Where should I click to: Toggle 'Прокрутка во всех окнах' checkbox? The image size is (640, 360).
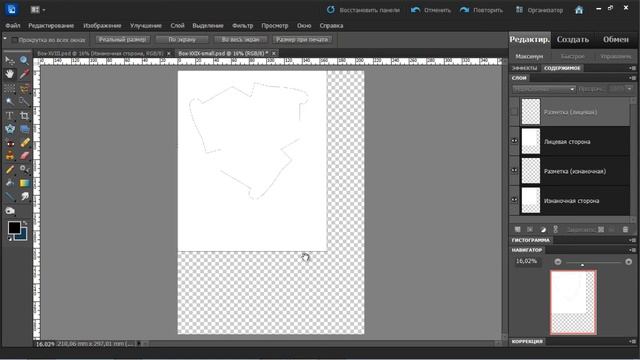pos(14,40)
